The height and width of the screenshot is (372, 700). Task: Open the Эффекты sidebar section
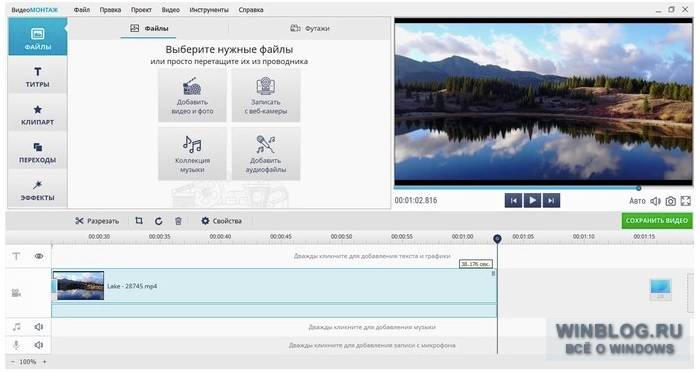click(x=38, y=190)
